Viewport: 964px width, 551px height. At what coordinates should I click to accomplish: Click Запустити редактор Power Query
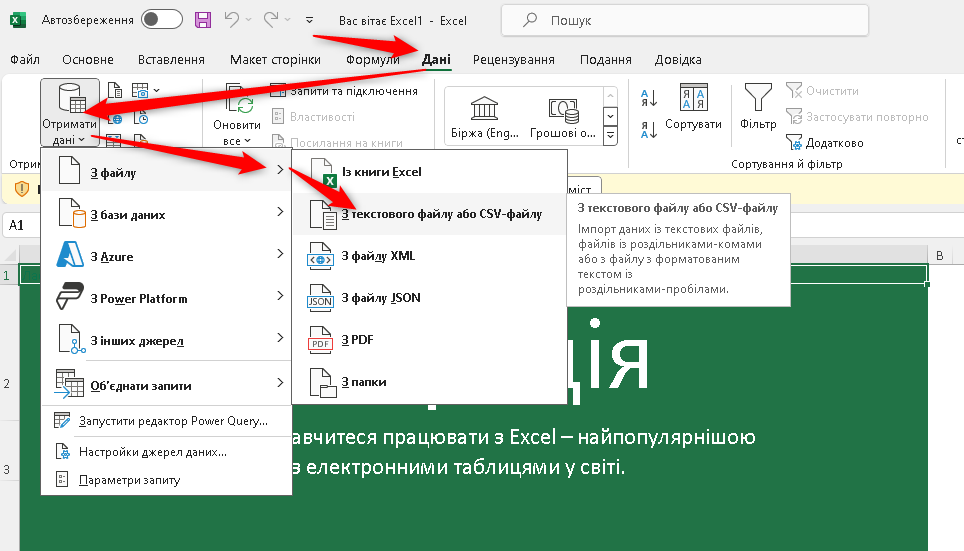[x=165, y=421]
